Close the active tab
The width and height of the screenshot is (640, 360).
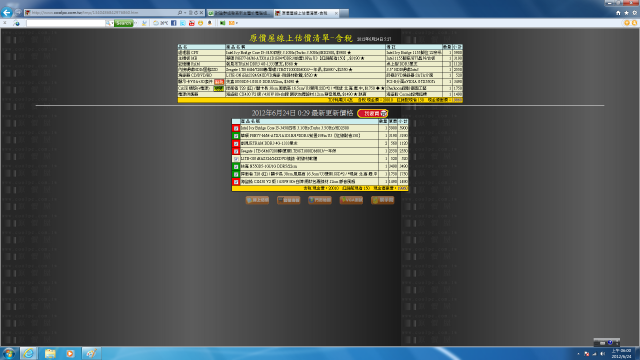point(336,13)
